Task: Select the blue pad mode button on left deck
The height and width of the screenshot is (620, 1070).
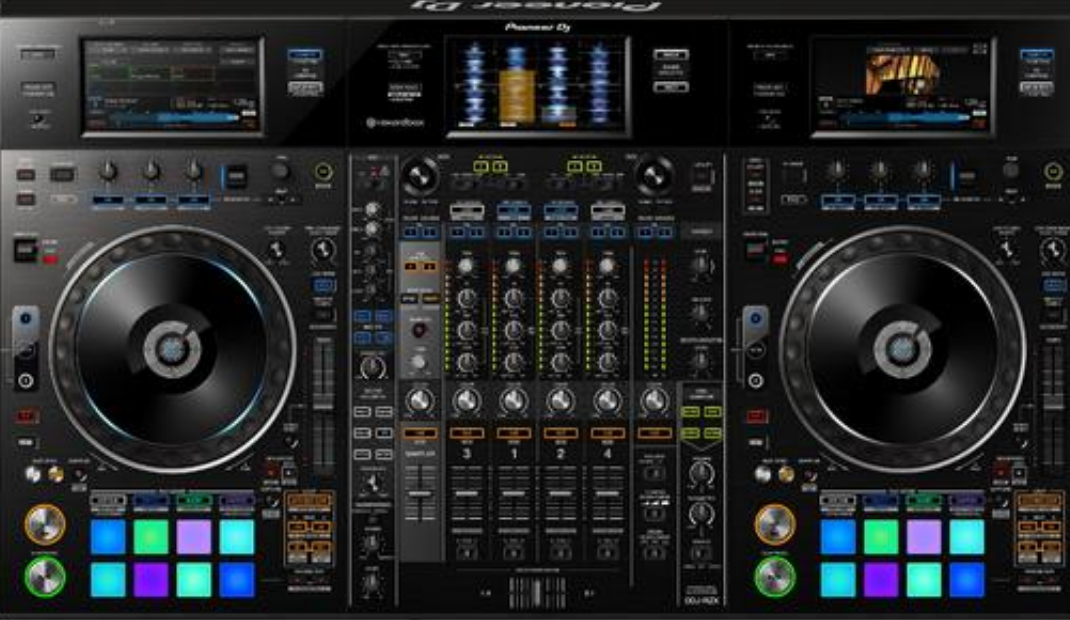Action: pyautogui.click(x=151, y=500)
